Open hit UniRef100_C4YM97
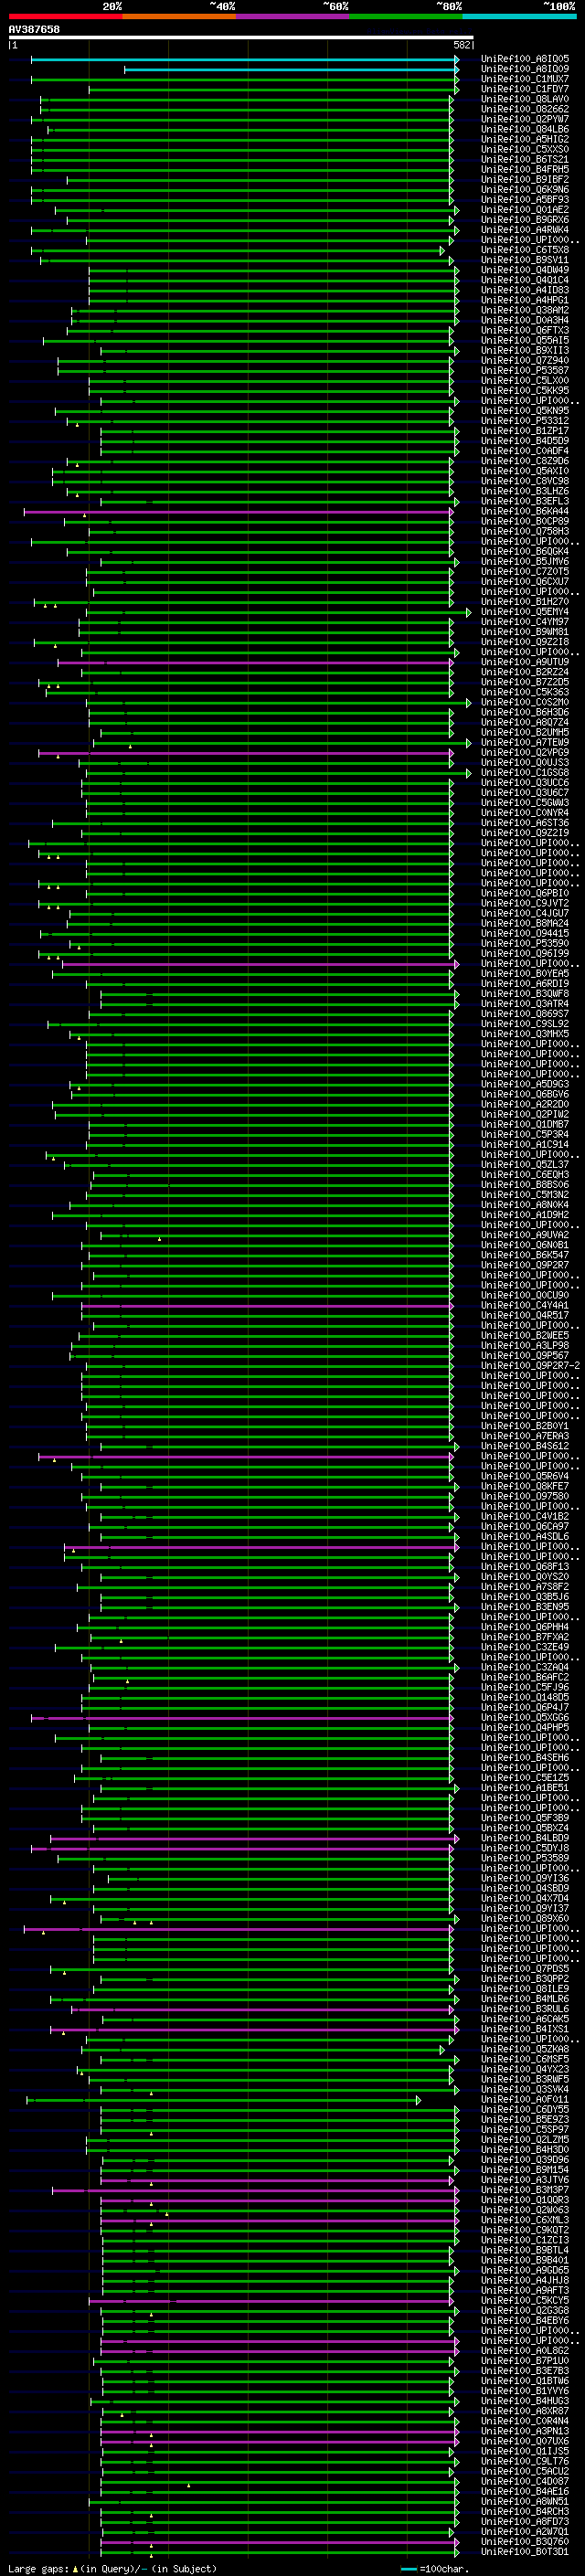This screenshot has height=2576, width=585. (525, 622)
